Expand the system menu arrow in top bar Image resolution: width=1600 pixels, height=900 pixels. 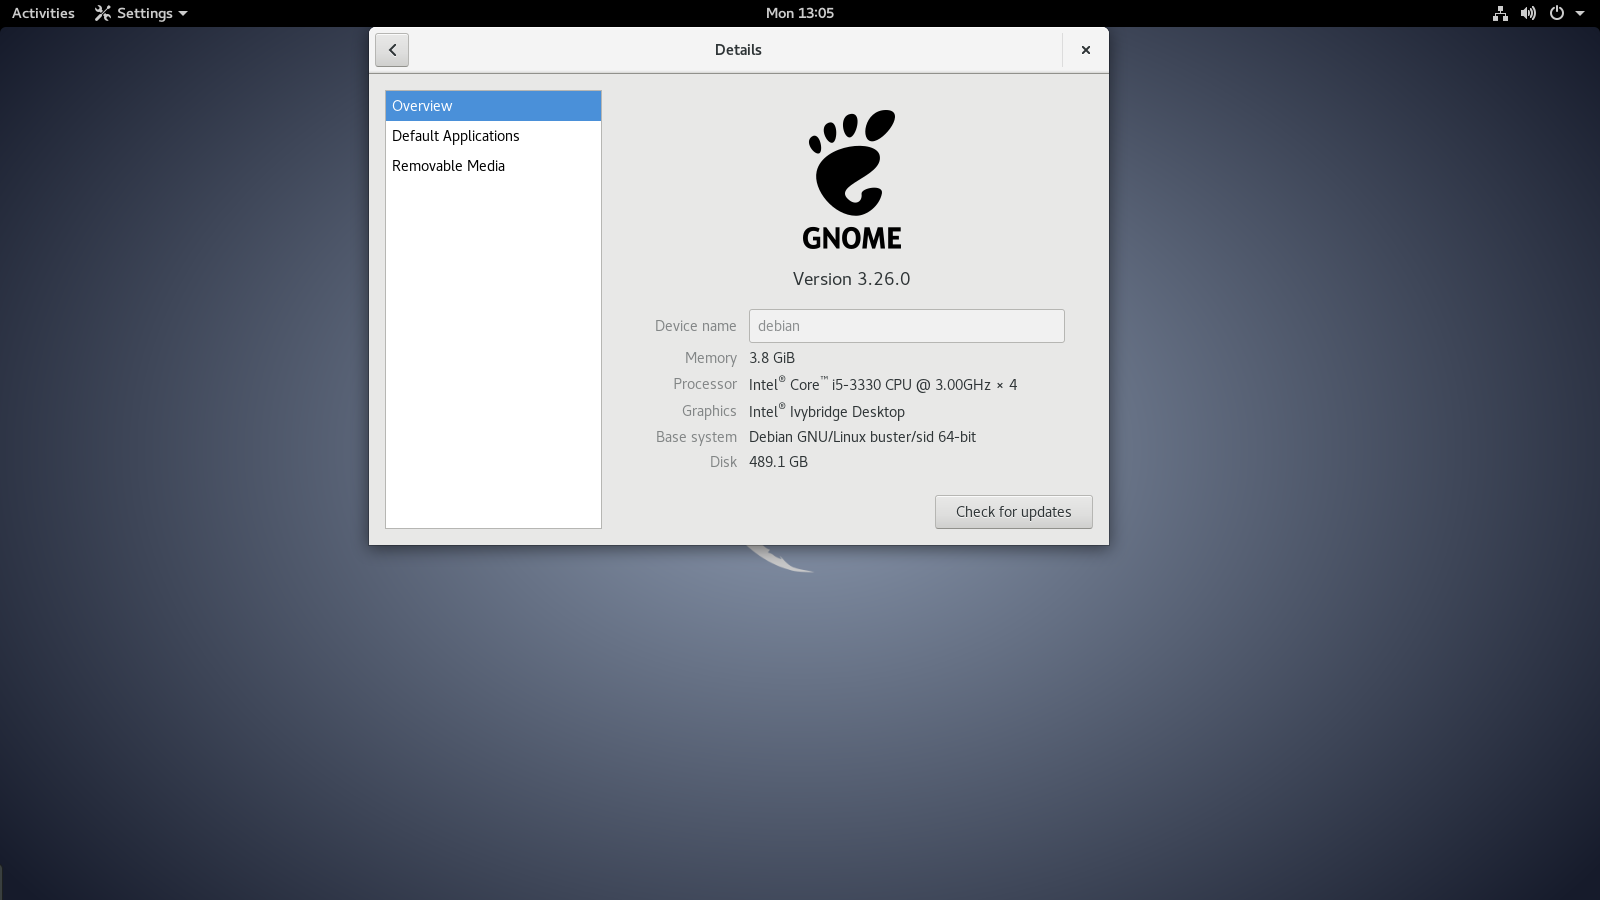1580,13
